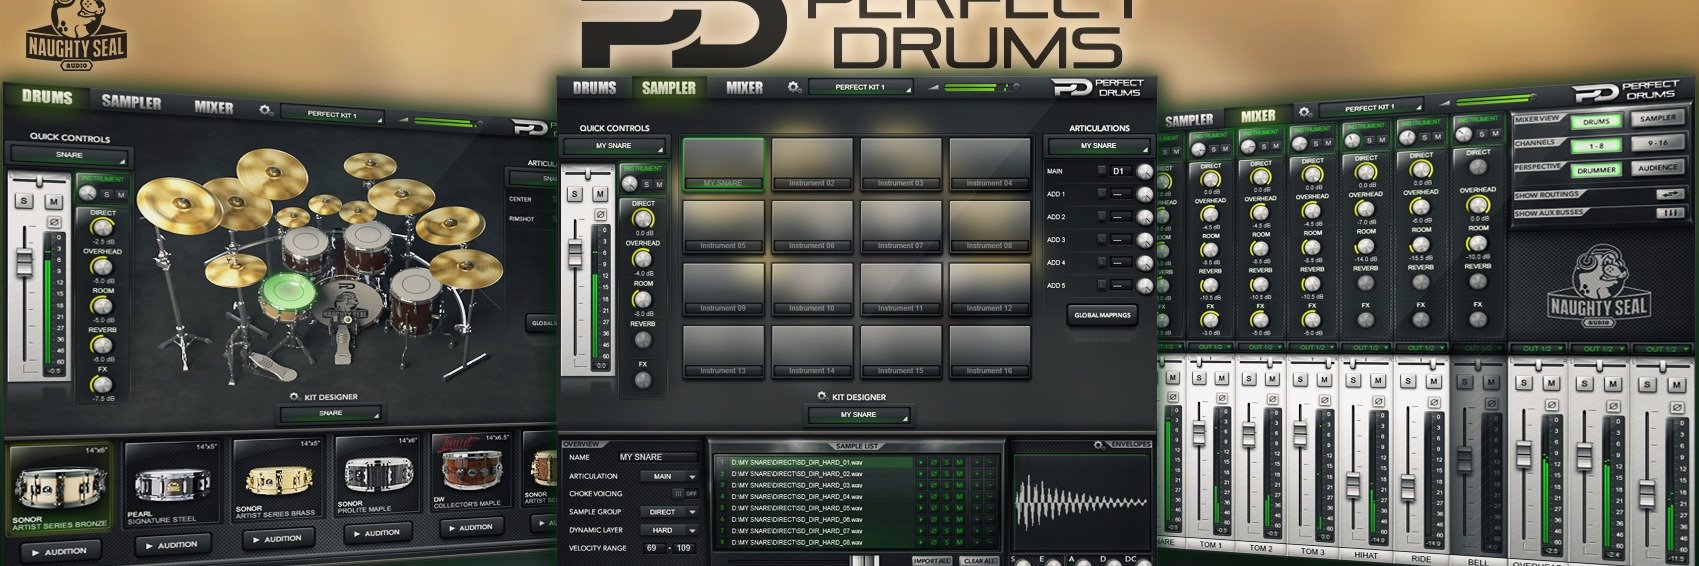The image size is (1699, 566).
Task: Edit the MY SNARE name field
Action: tap(656, 457)
